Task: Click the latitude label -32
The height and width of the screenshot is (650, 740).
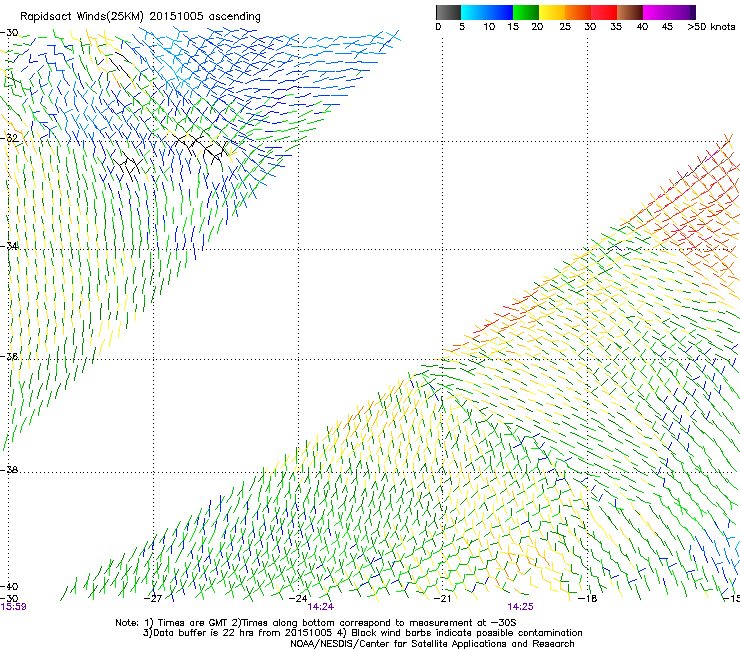Action: pos(9,138)
